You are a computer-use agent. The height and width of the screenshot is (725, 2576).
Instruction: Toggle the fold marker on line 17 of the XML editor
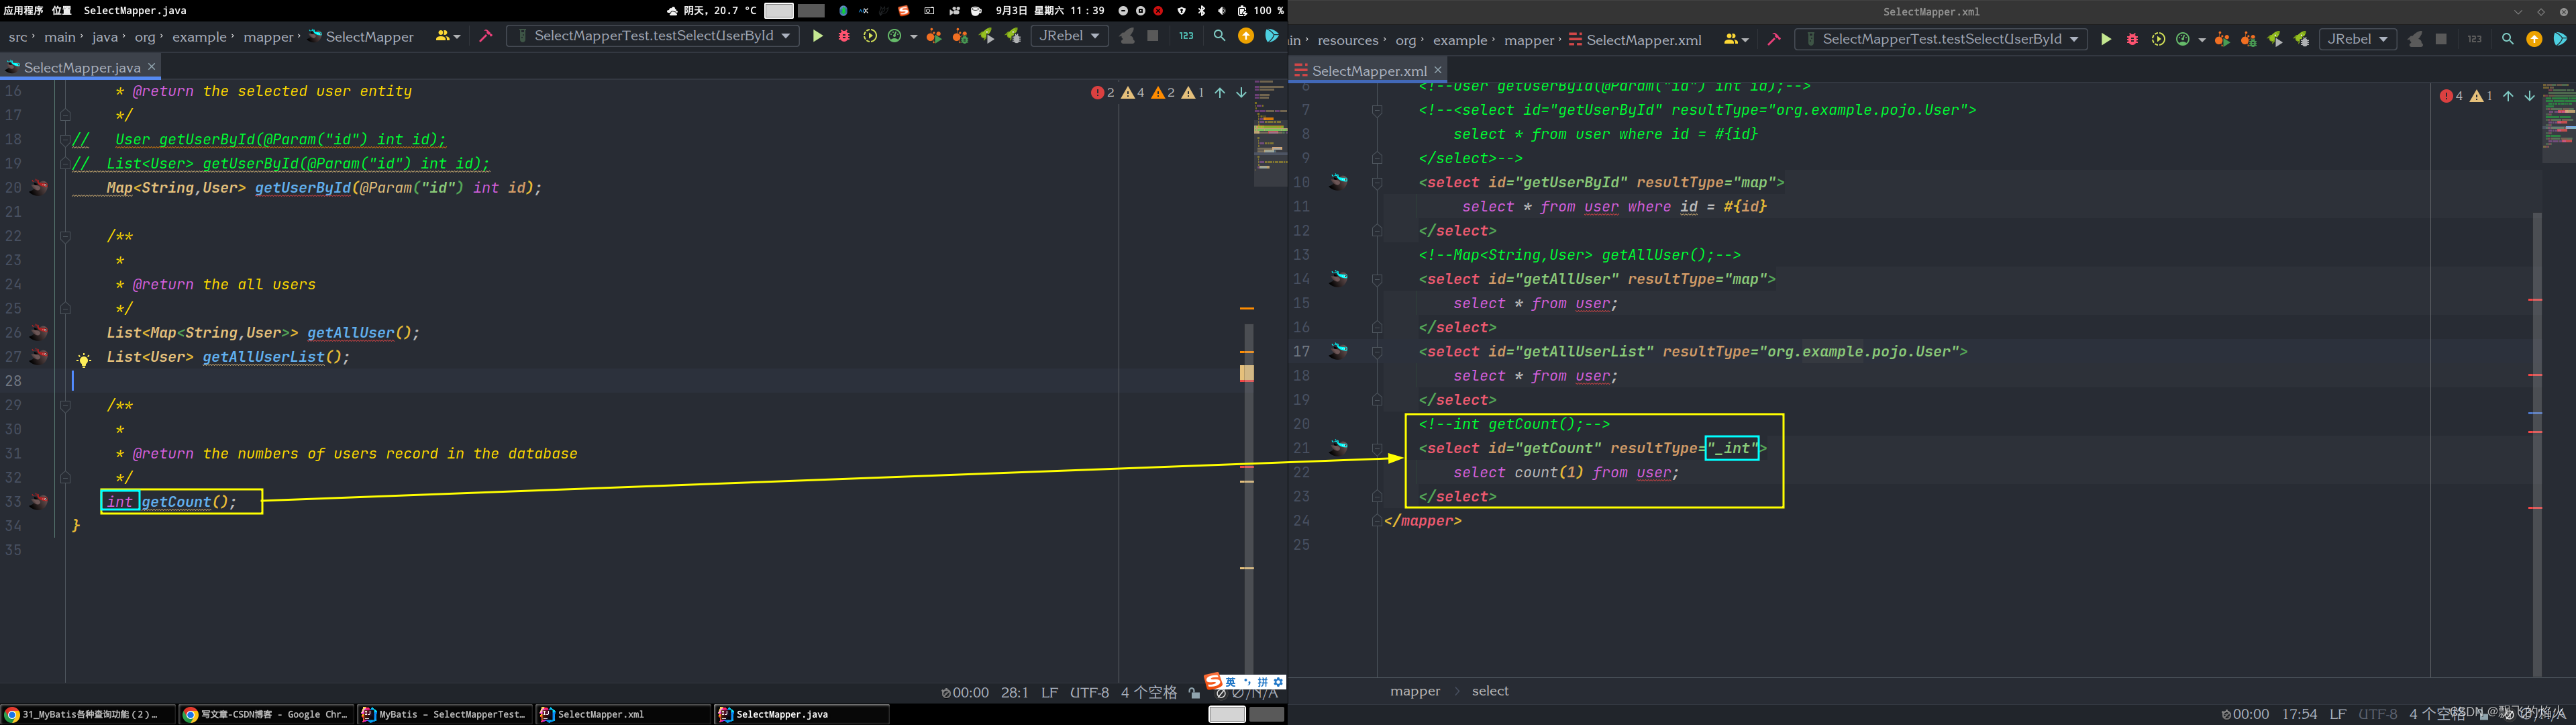(x=1377, y=352)
